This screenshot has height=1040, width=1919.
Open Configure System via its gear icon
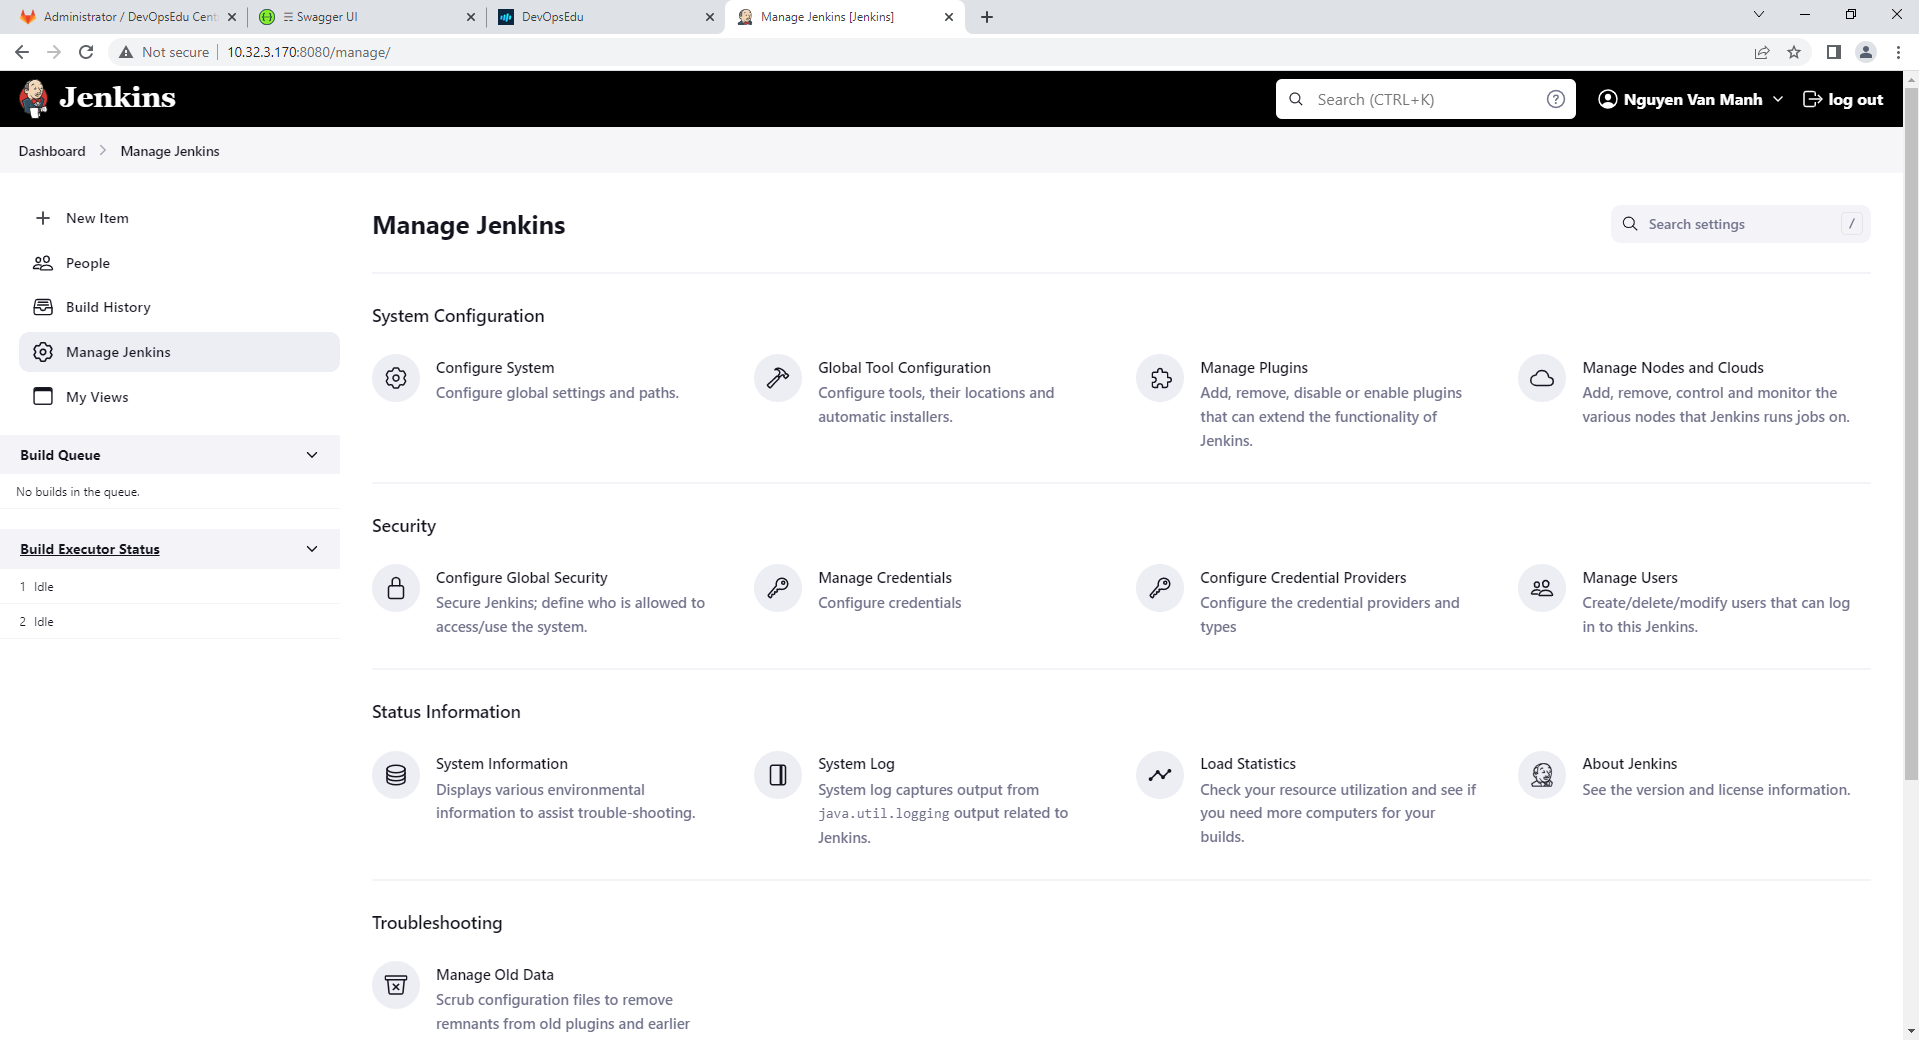point(396,378)
